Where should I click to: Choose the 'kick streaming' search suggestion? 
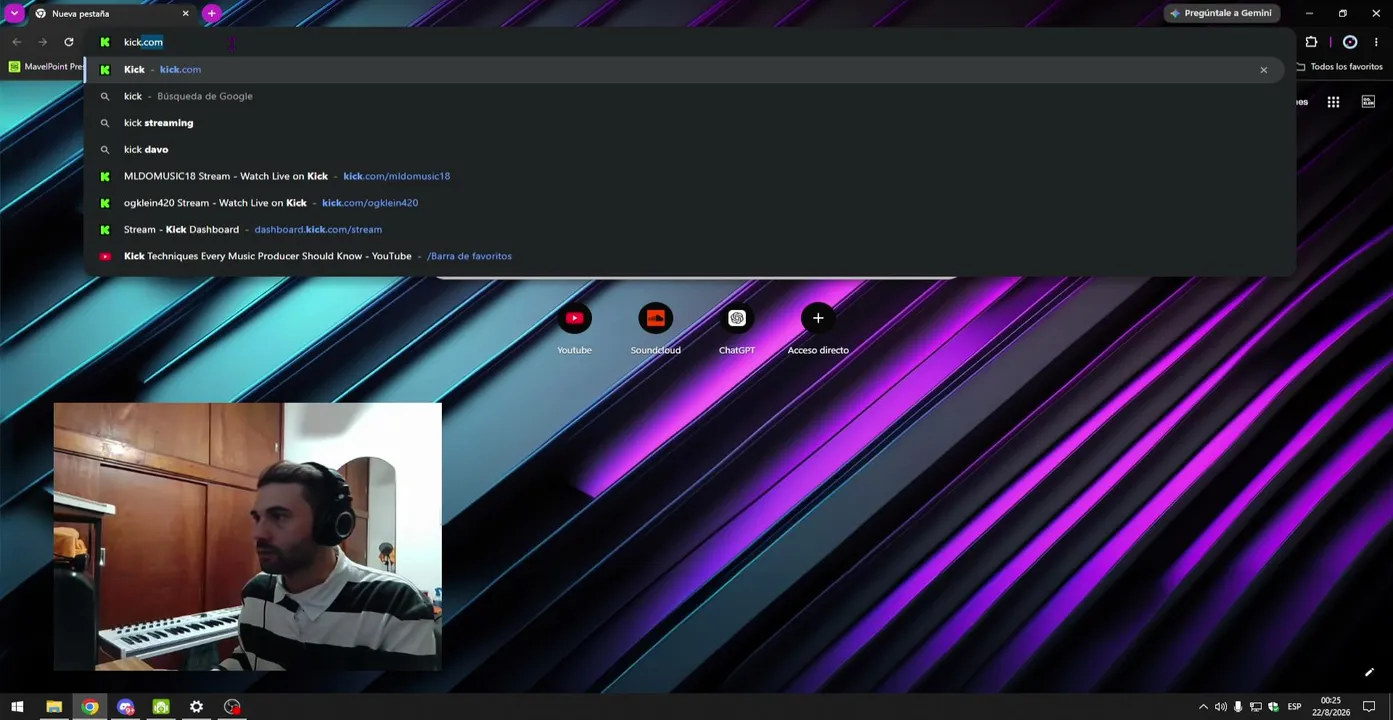pos(684,123)
